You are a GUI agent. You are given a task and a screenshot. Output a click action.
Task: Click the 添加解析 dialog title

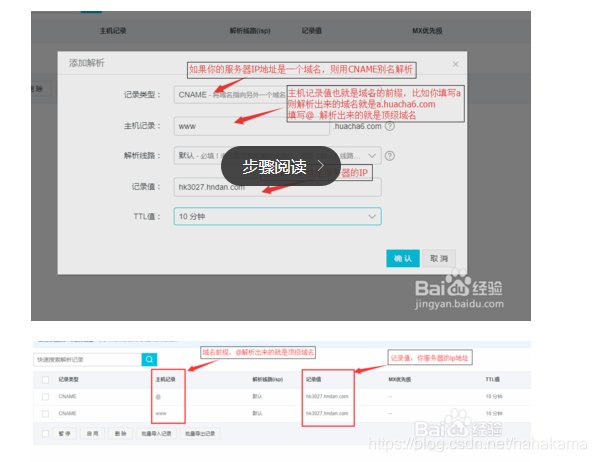point(86,63)
